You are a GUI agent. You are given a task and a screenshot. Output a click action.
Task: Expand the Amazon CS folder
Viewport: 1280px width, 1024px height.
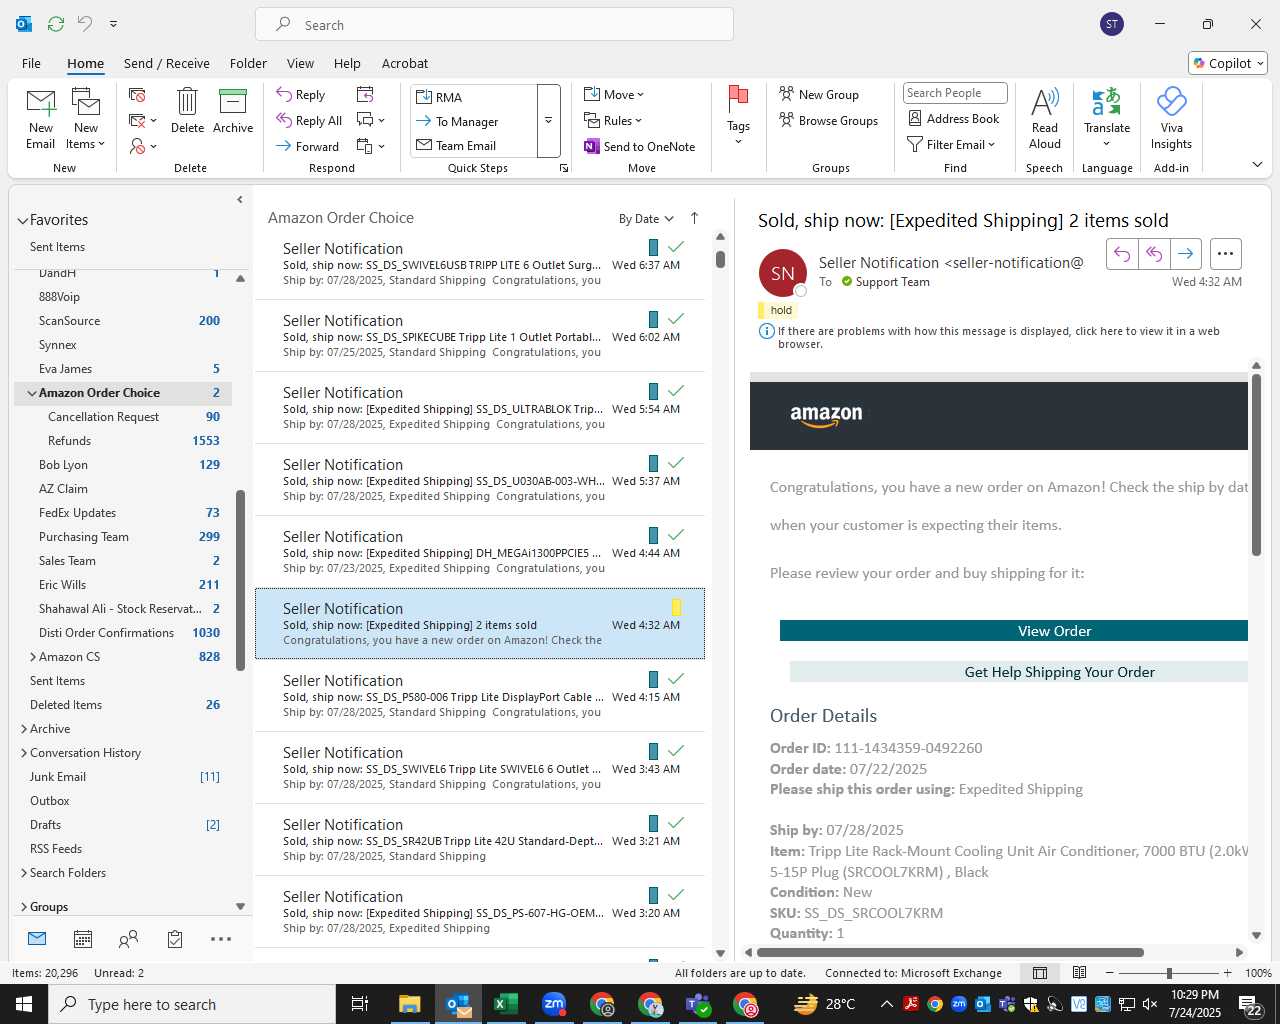point(33,657)
